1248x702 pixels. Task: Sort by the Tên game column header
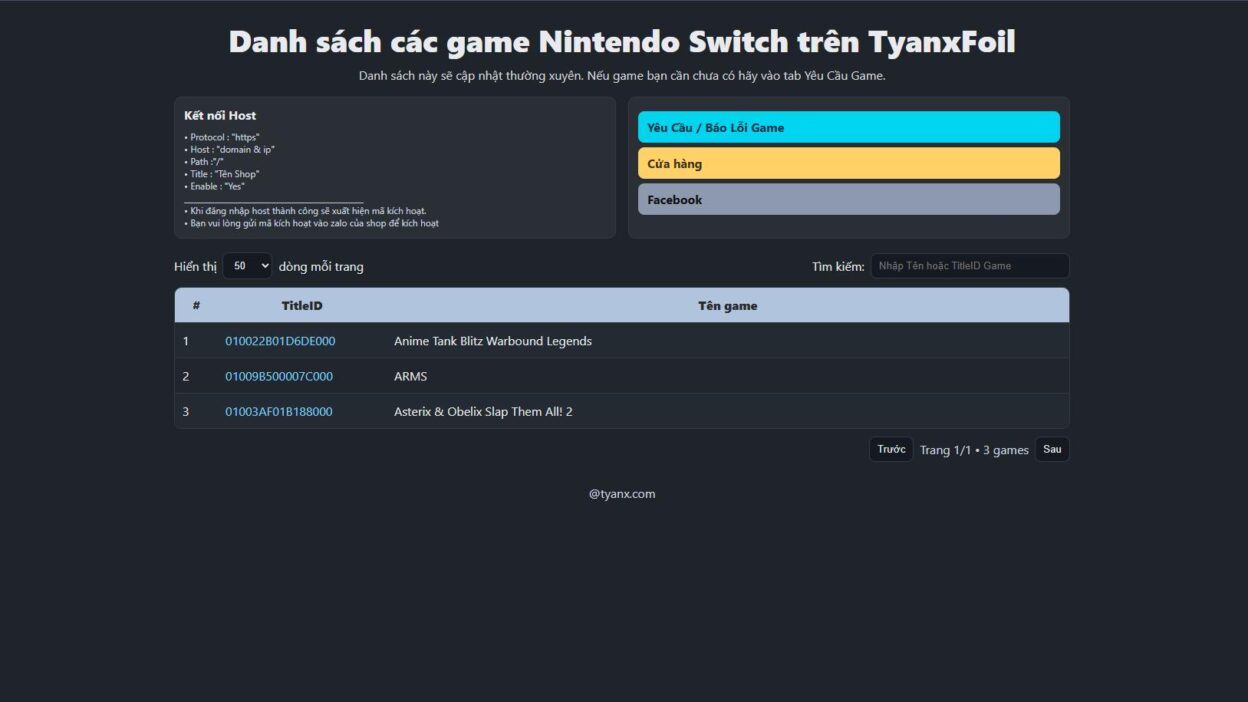pos(727,306)
